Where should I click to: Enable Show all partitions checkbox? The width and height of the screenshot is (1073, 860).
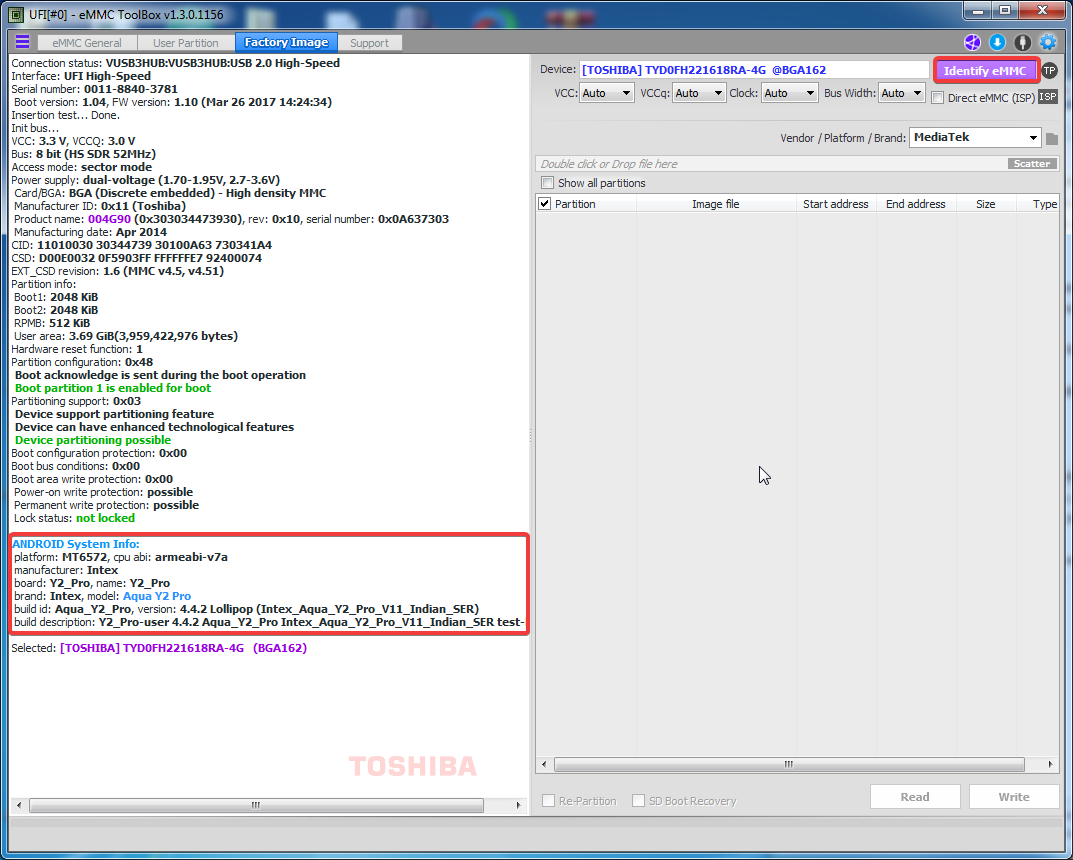click(547, 183)
